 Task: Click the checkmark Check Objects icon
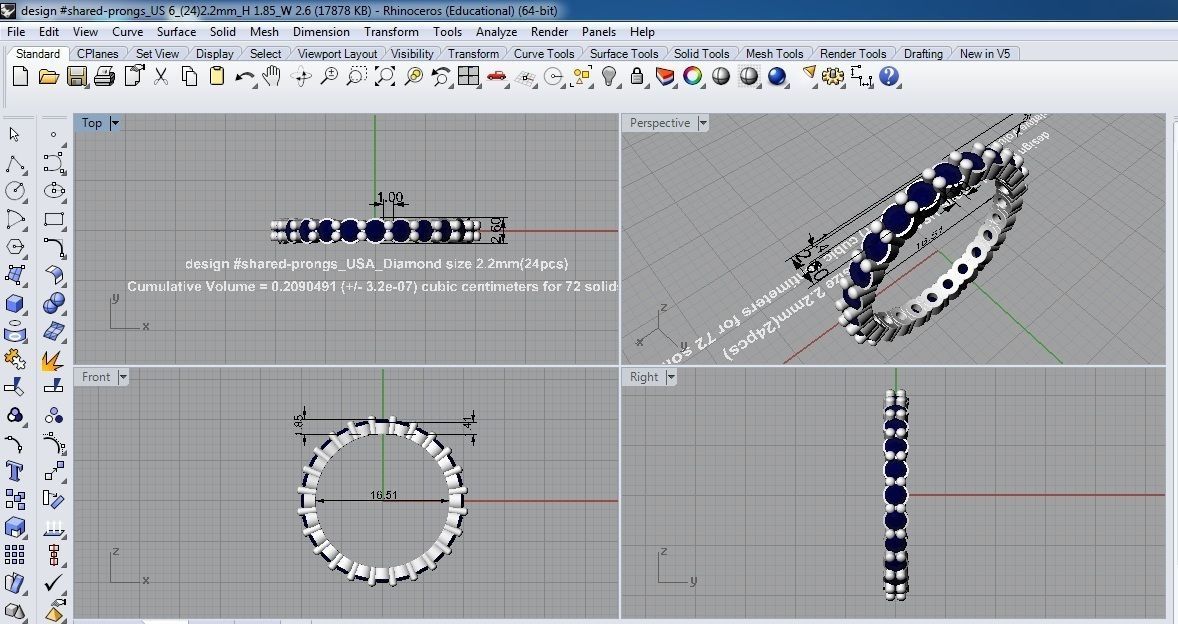pyautogui.click(x=53, y=583)
